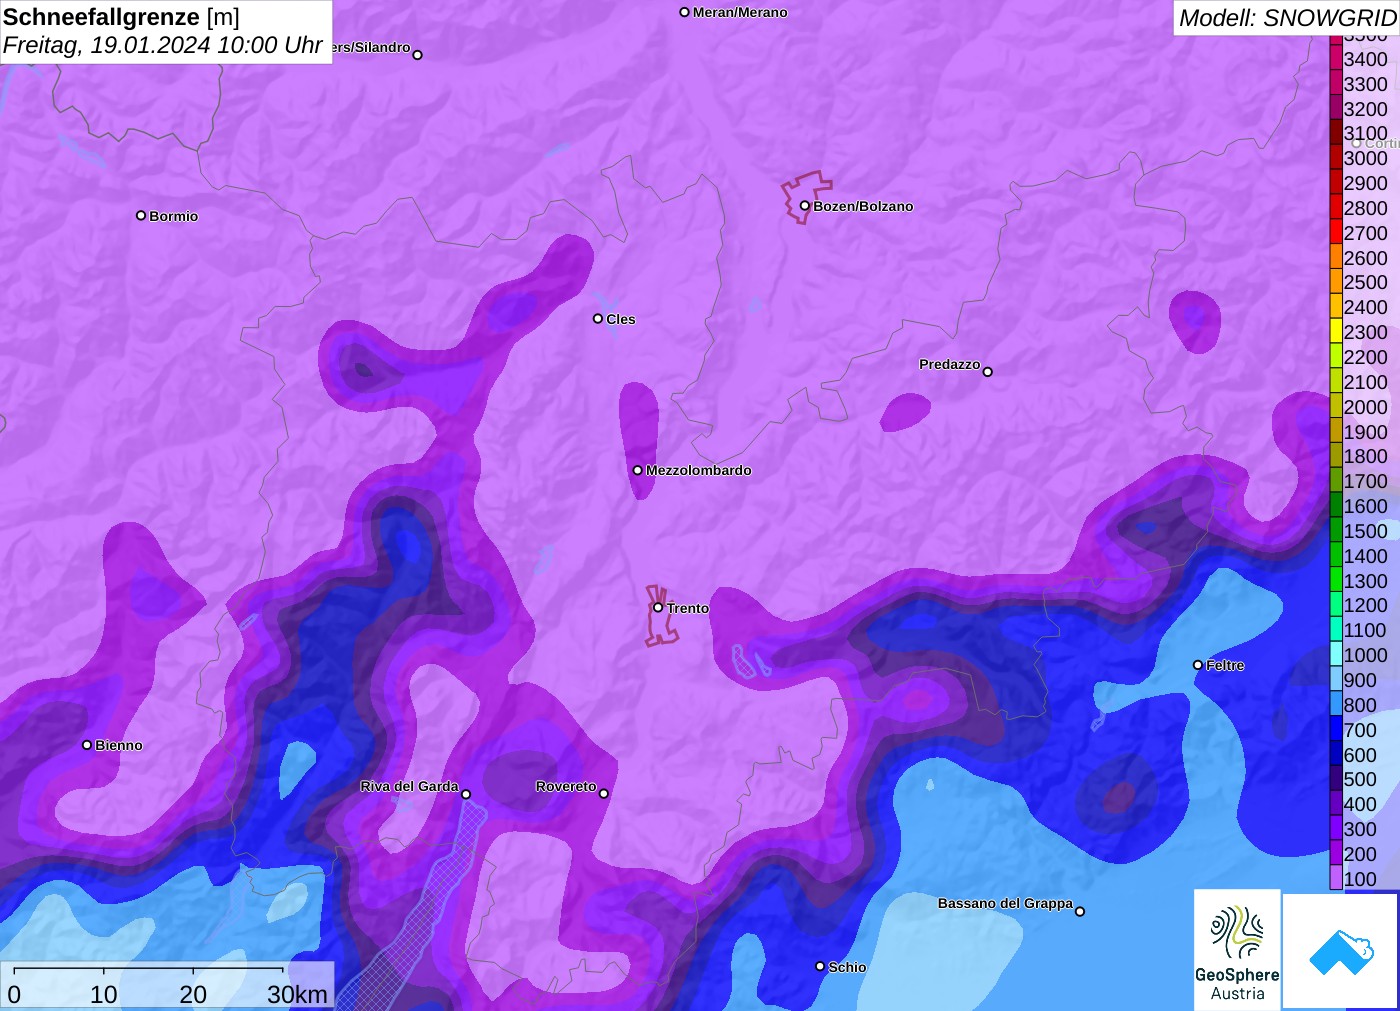The width and height of the screenshot is (1400, 1011).
Task: Click the 1200 legend value
Action: (1365, 605)
